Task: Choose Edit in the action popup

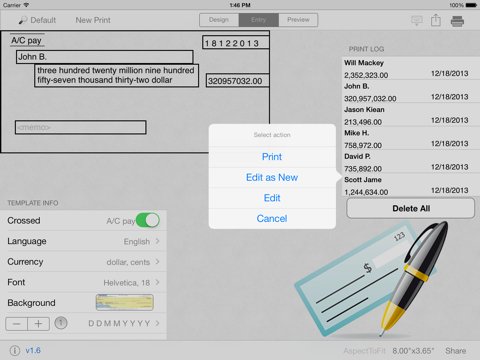Action: coord(272,198)
